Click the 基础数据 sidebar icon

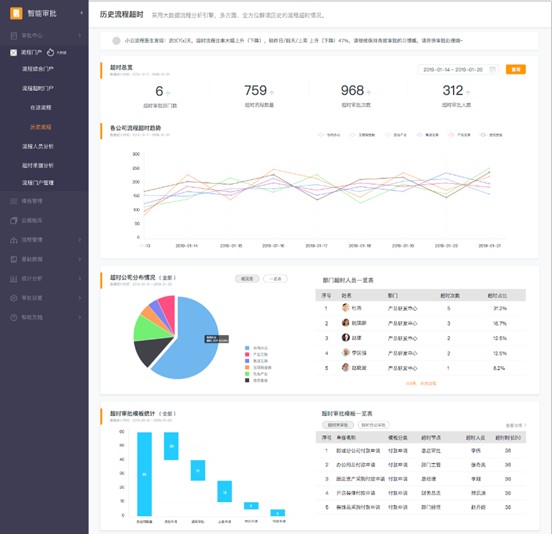(x=14, y=259)
